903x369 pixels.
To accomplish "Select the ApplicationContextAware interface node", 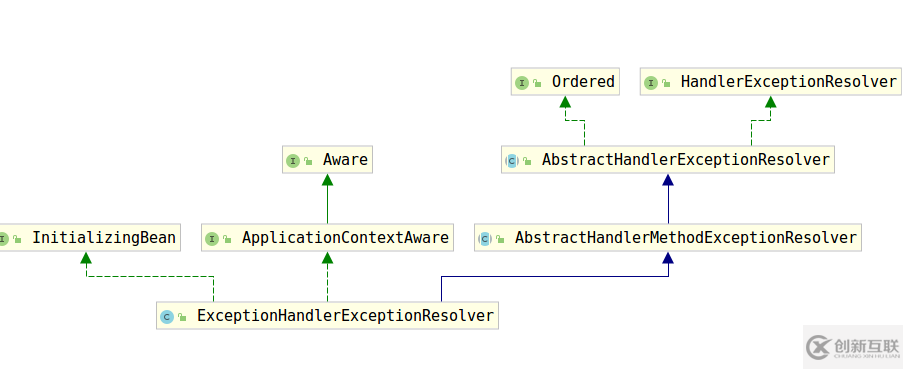I will [x=327, y=237].
